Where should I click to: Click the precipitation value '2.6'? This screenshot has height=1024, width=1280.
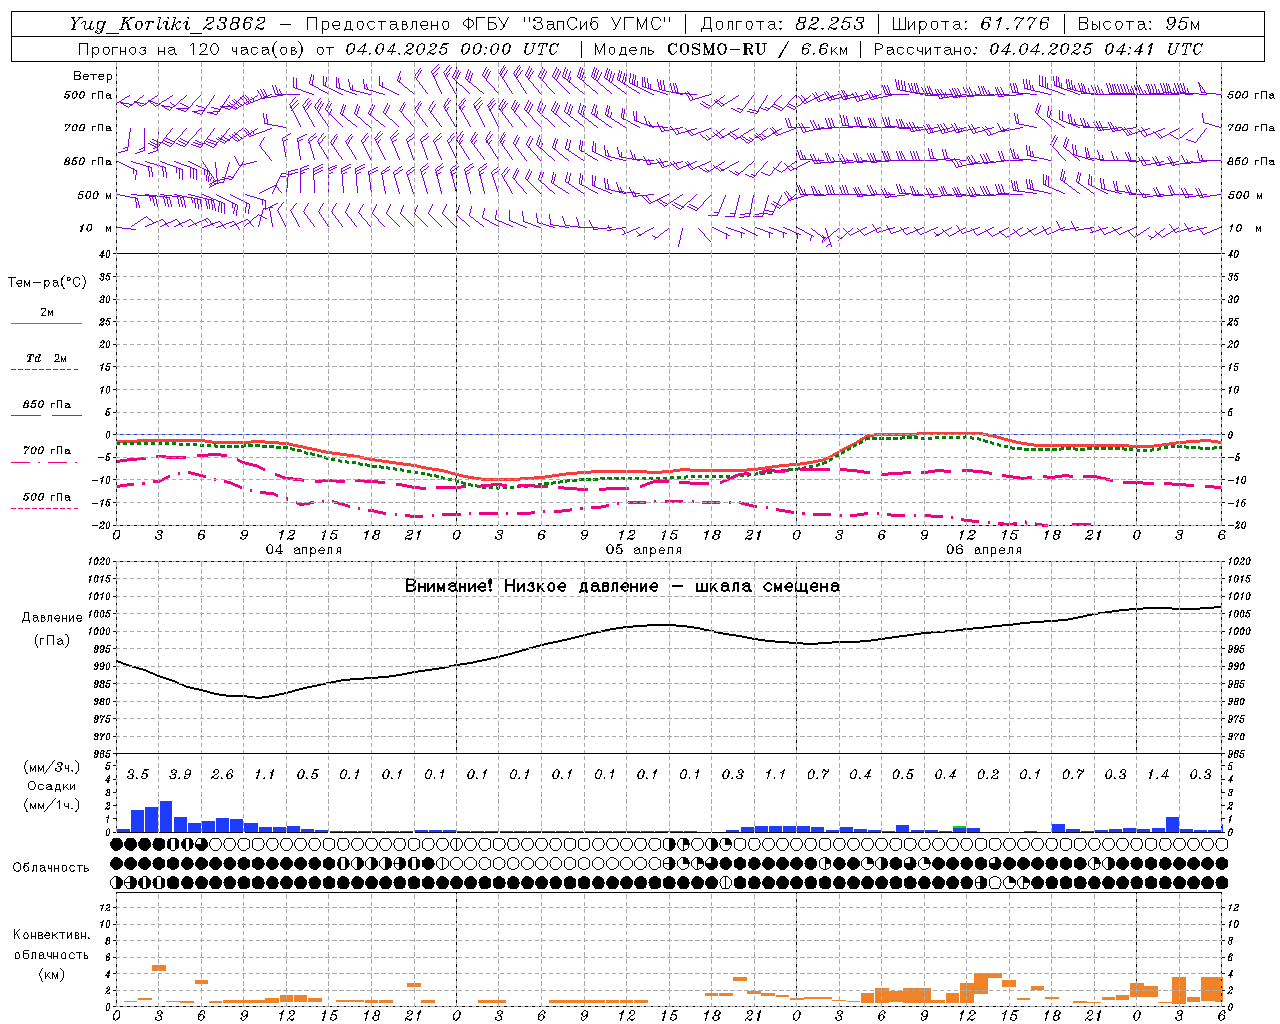(x=222, y=774)
